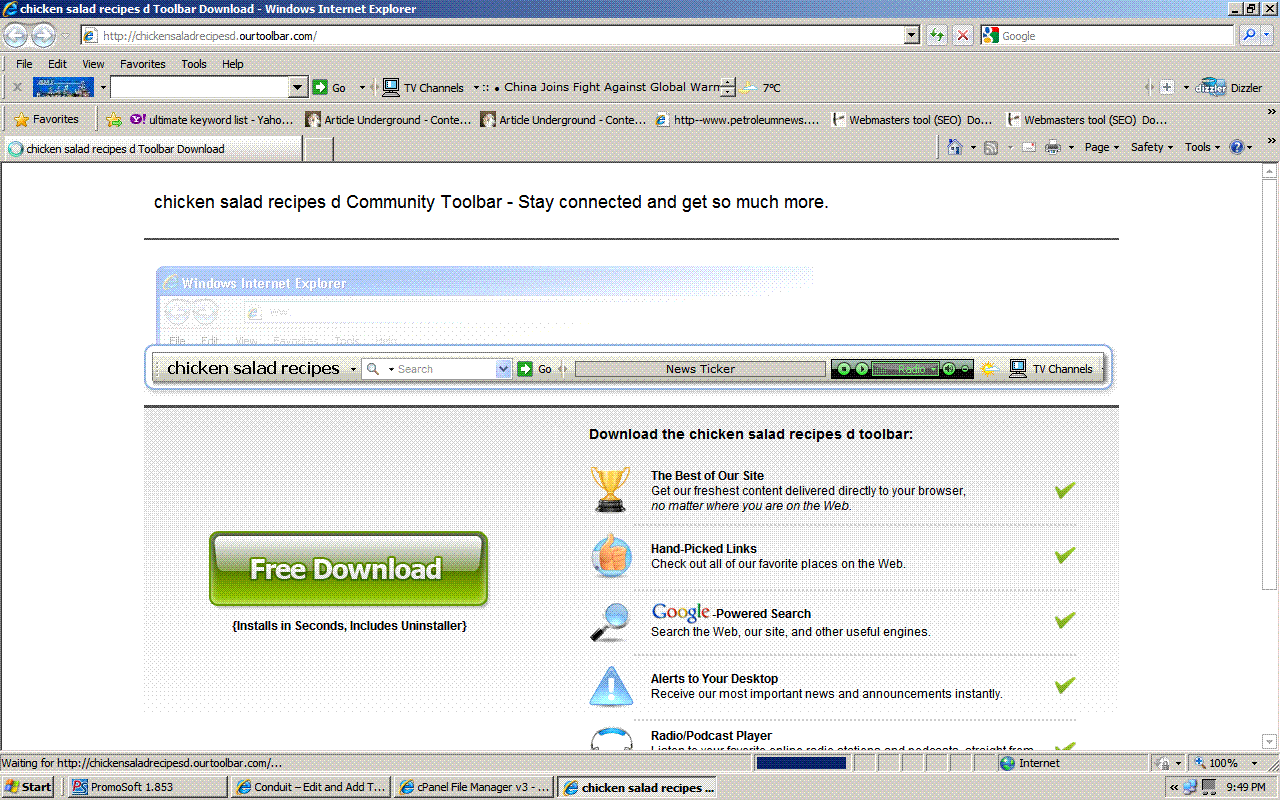Open the Help menu
The width and height of the screenshot is (1280, 800).
tap(233, 64)
